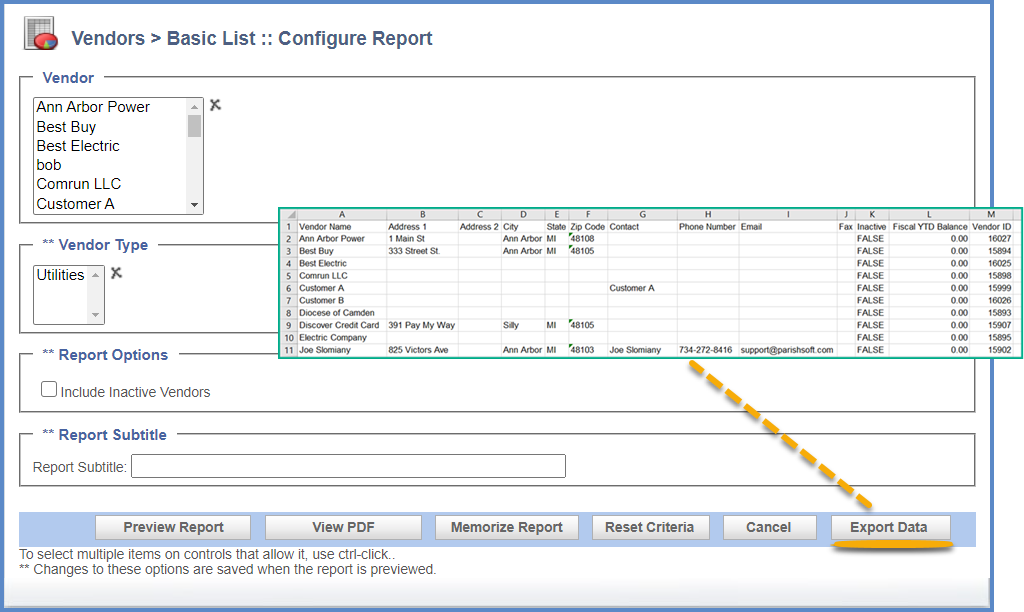
Task: Click Customer B cell in spreadsheet
Action: 342,300
